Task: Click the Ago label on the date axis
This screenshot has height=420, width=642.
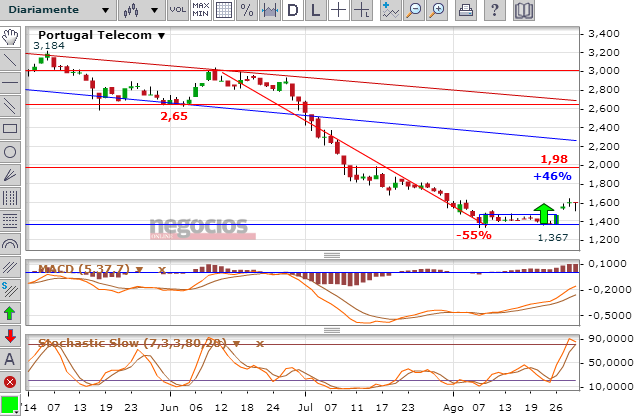Action: [453, 408]
